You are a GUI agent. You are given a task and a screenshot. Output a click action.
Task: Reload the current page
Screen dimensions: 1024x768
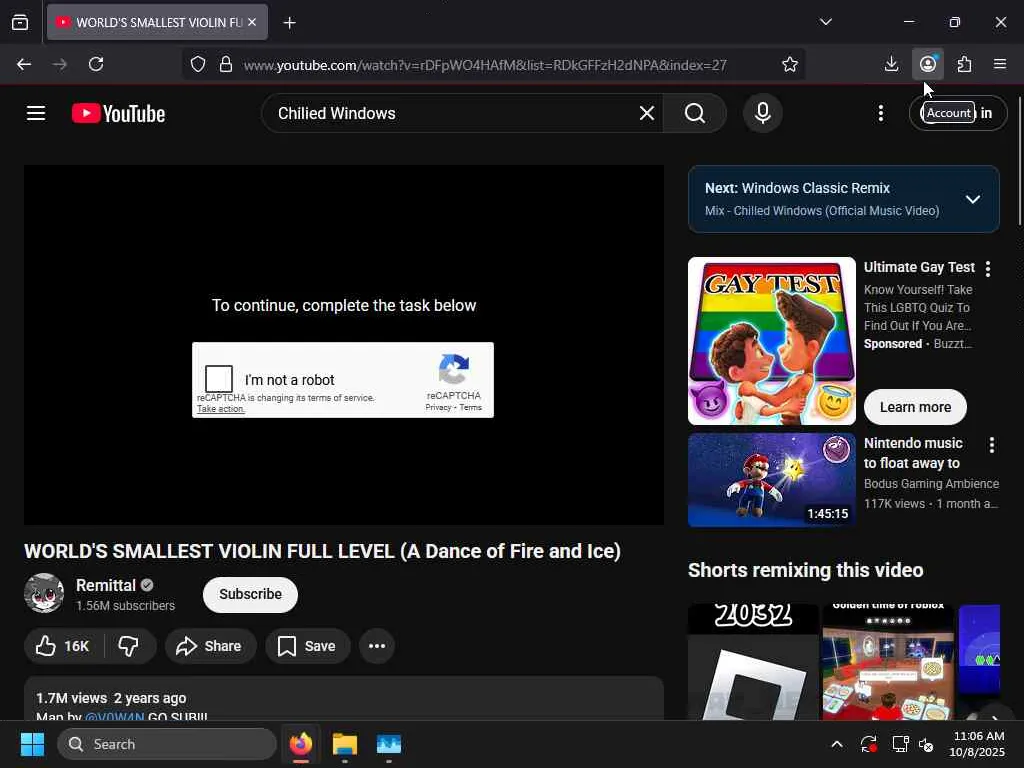pyautogui.click(x=96, y=64)
